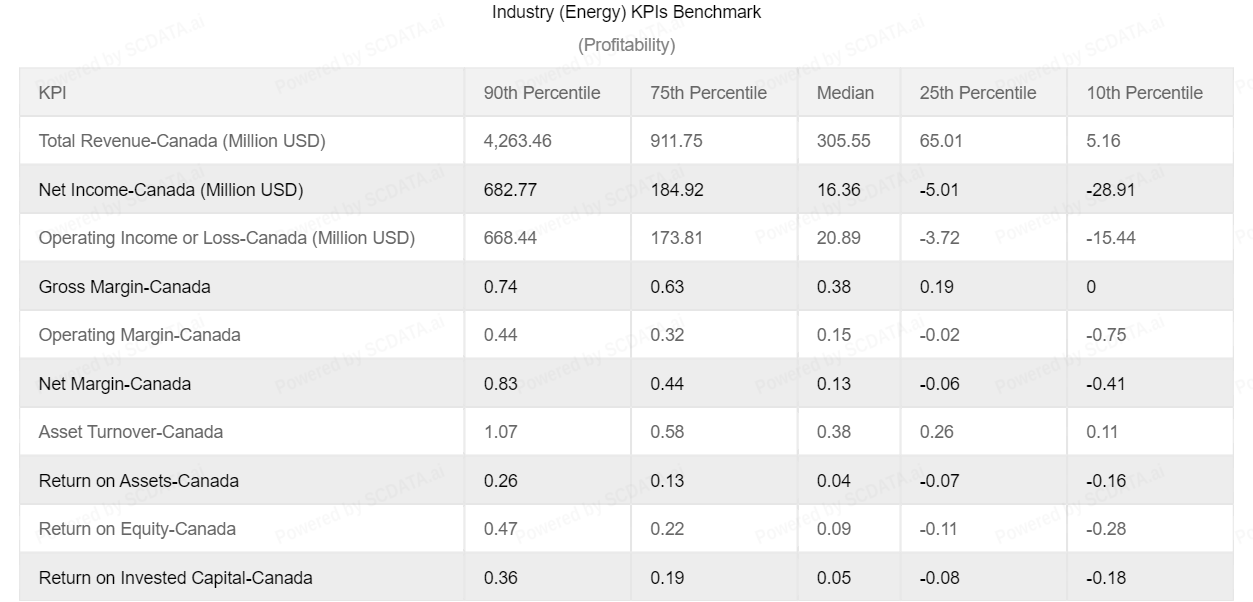
Task: Click the Median column header
Action: point(845,93)
